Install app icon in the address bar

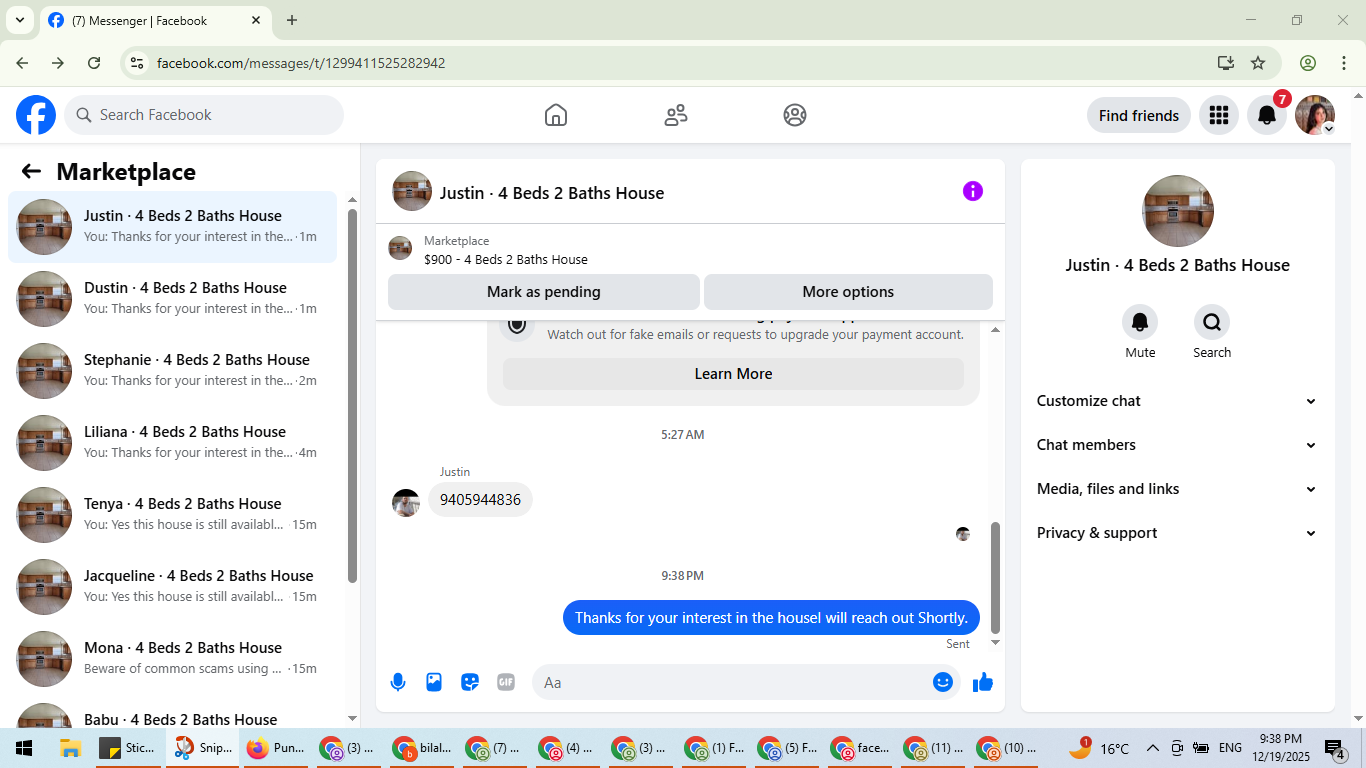1226,63
